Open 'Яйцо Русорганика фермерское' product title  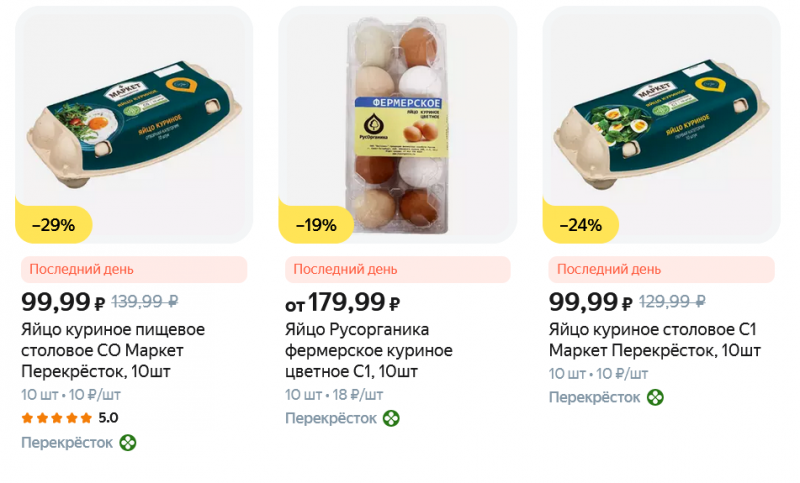click(369, 351)
